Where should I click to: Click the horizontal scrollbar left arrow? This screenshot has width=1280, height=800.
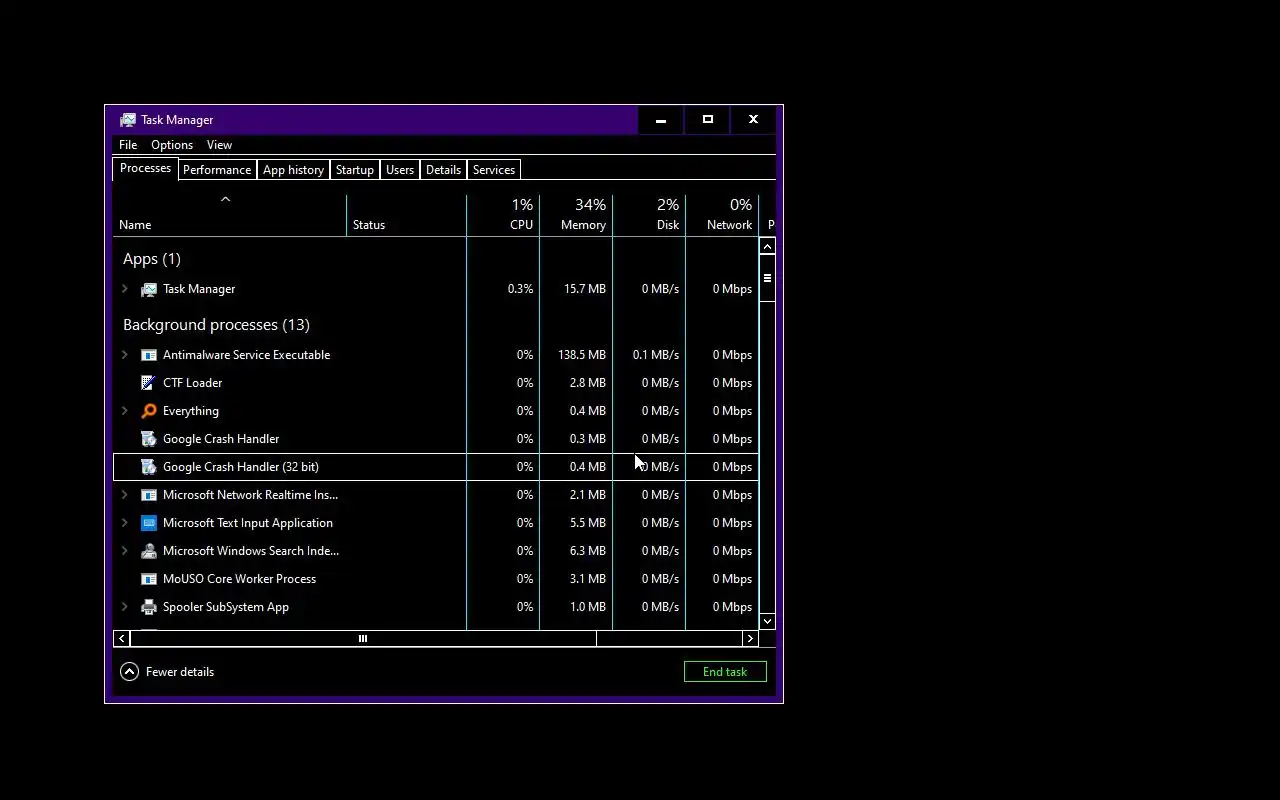(x=121, y=638)
